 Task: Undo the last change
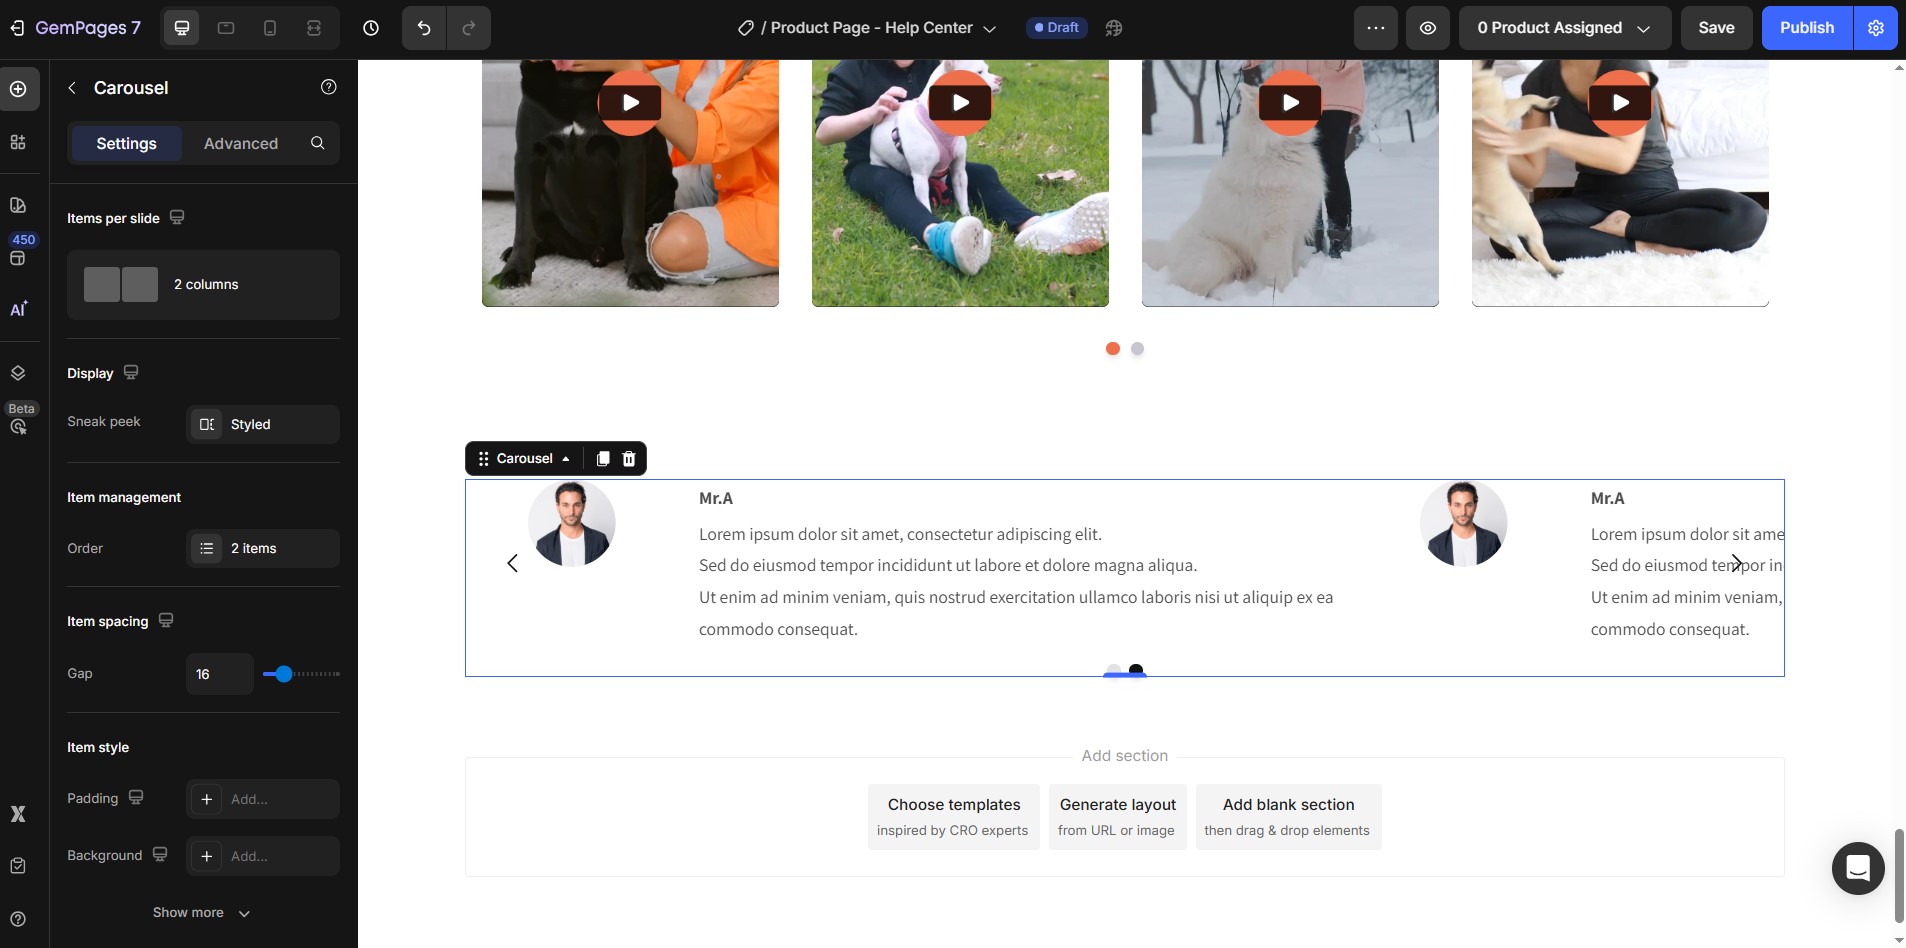coord(424,28)
